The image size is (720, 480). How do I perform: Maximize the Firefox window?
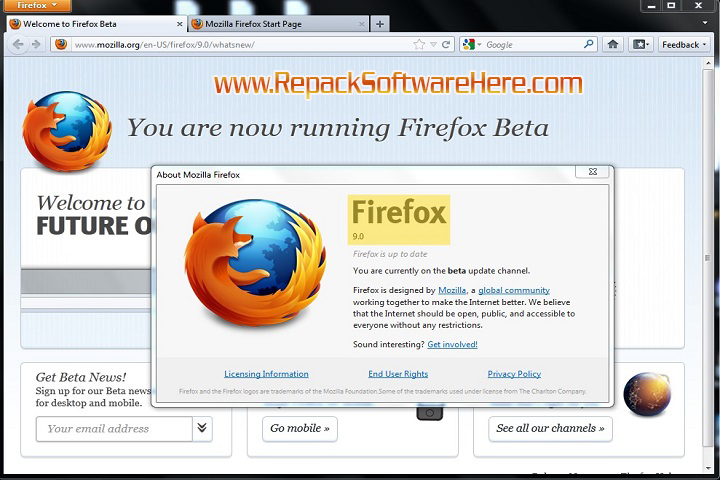pyautogui.click(x=671, y=6)
